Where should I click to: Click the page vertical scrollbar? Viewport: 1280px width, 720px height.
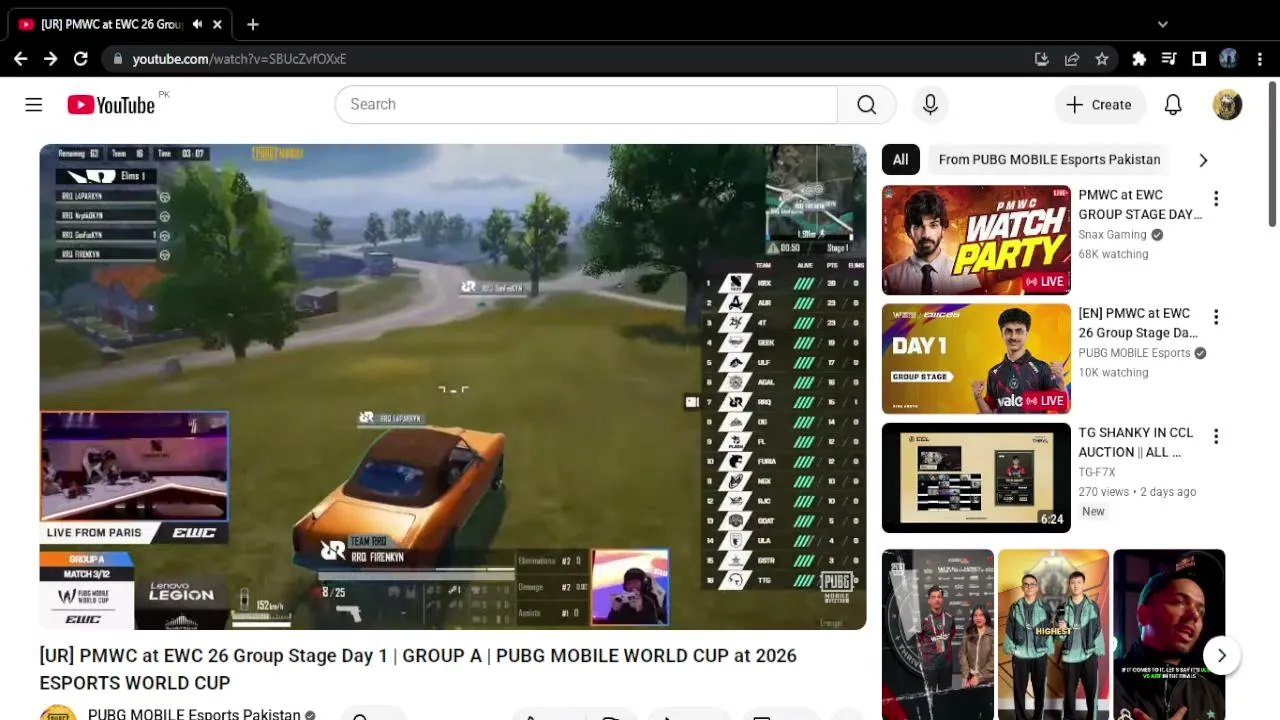click(1273, 155)
